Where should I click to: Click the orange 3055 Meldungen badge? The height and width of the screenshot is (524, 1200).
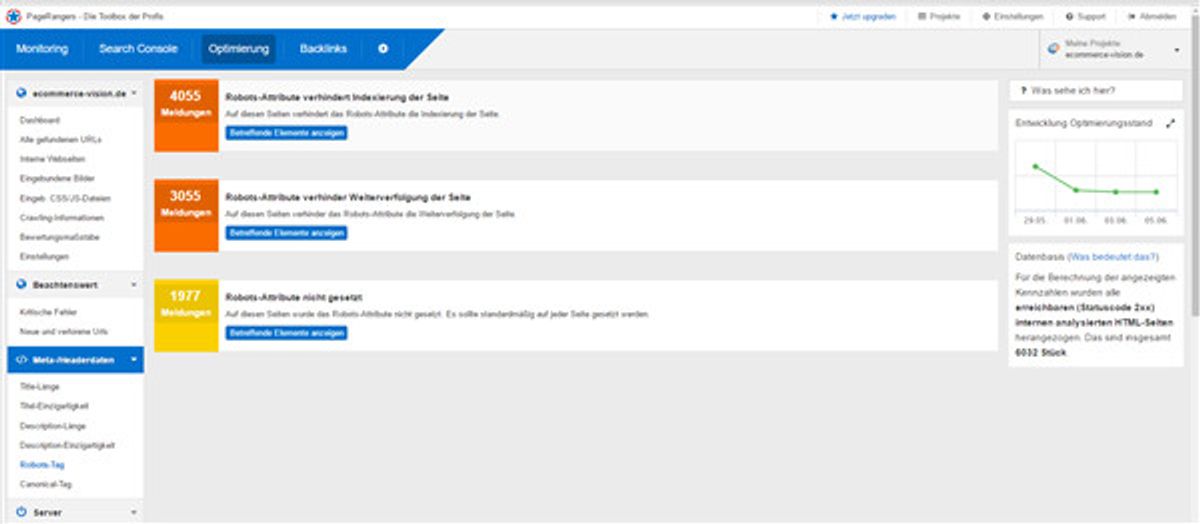click(186, 216)
